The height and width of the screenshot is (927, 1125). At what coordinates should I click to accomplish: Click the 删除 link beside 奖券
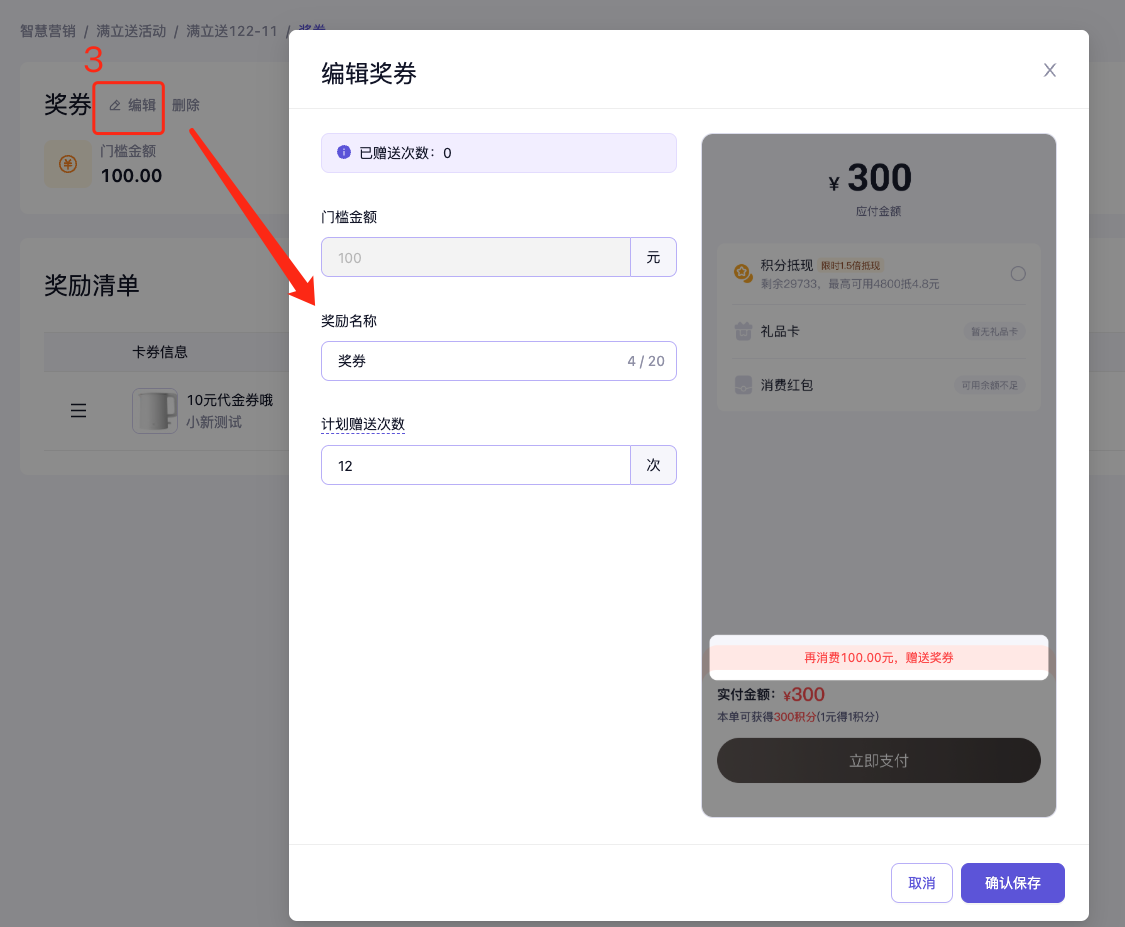tap(186, 105)
